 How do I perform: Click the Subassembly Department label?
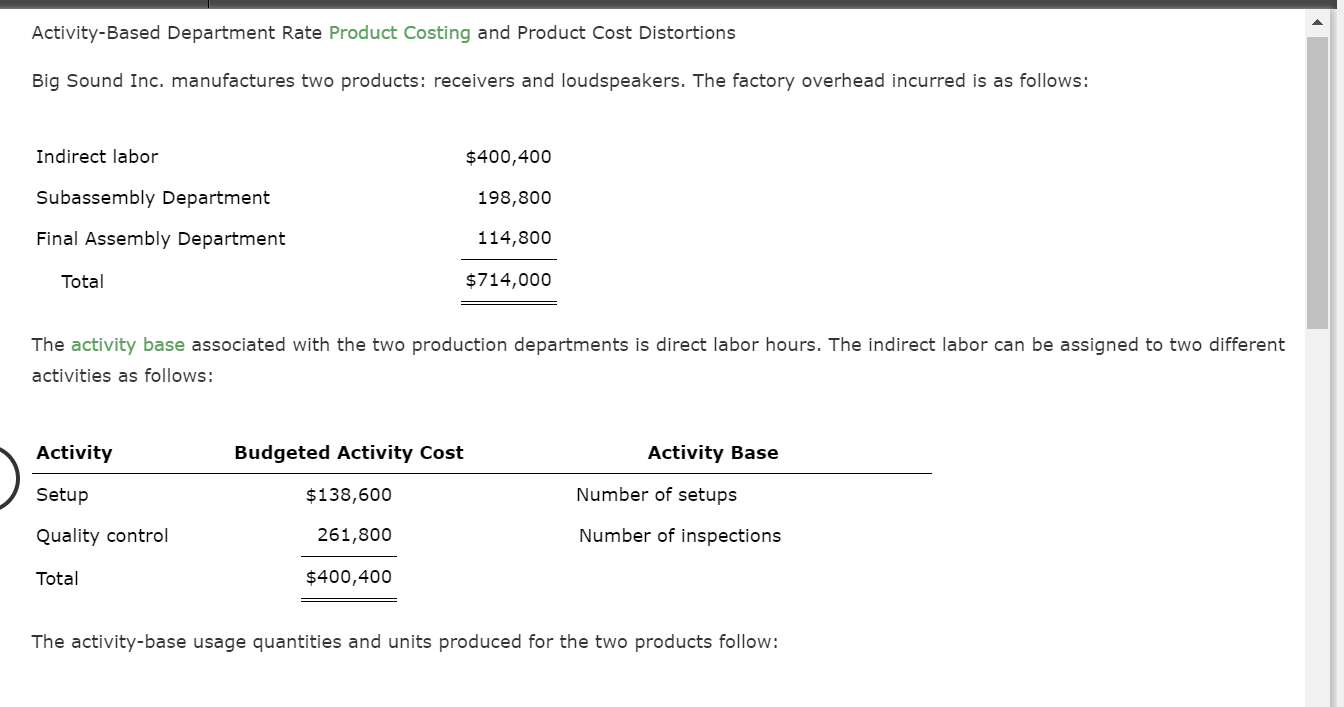click(x=152, y=197)
